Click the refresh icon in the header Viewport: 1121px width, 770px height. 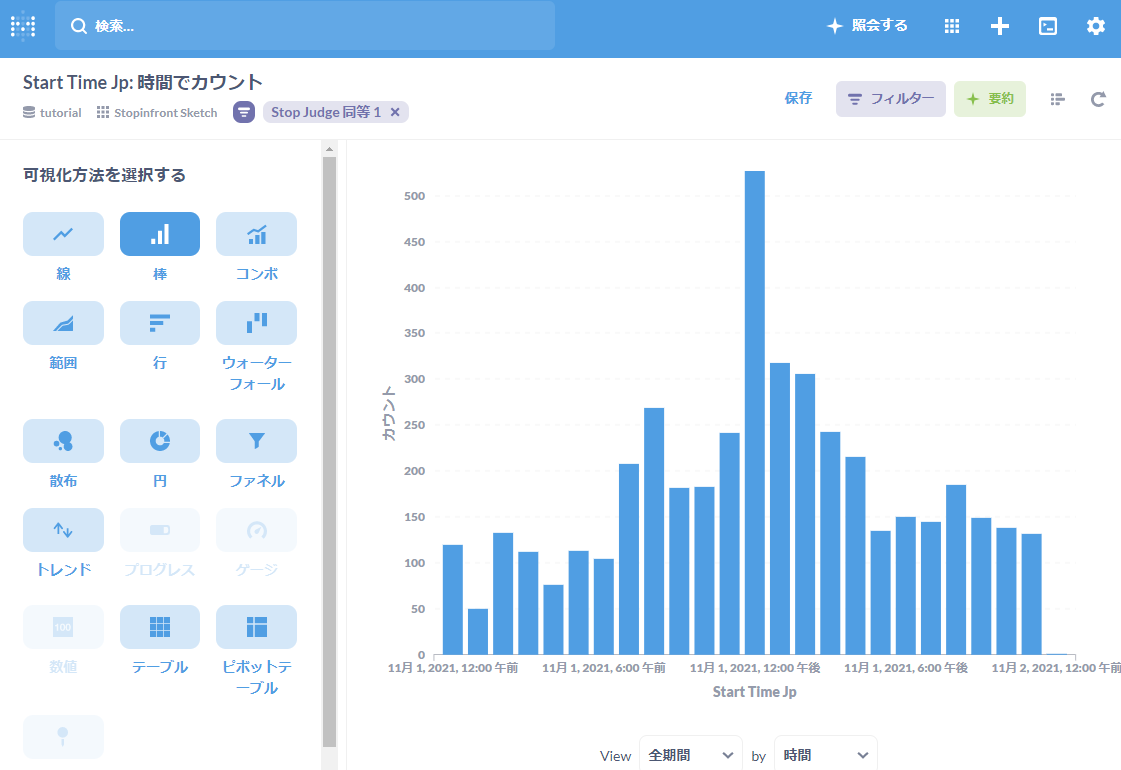[x=1098, y=99]
